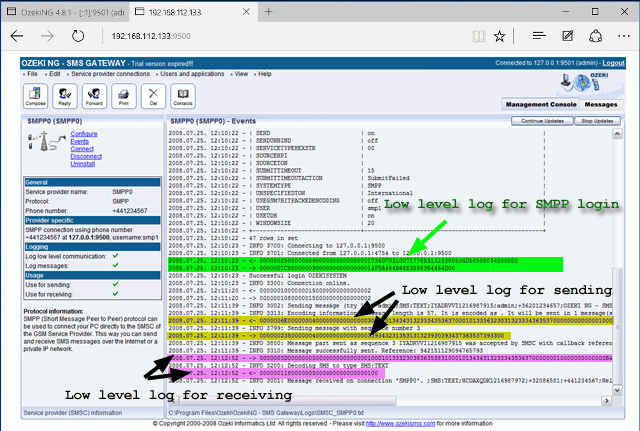This screenshot has height=431, width=640.
Task: Open the Help menu
Action: click(264, 74)
